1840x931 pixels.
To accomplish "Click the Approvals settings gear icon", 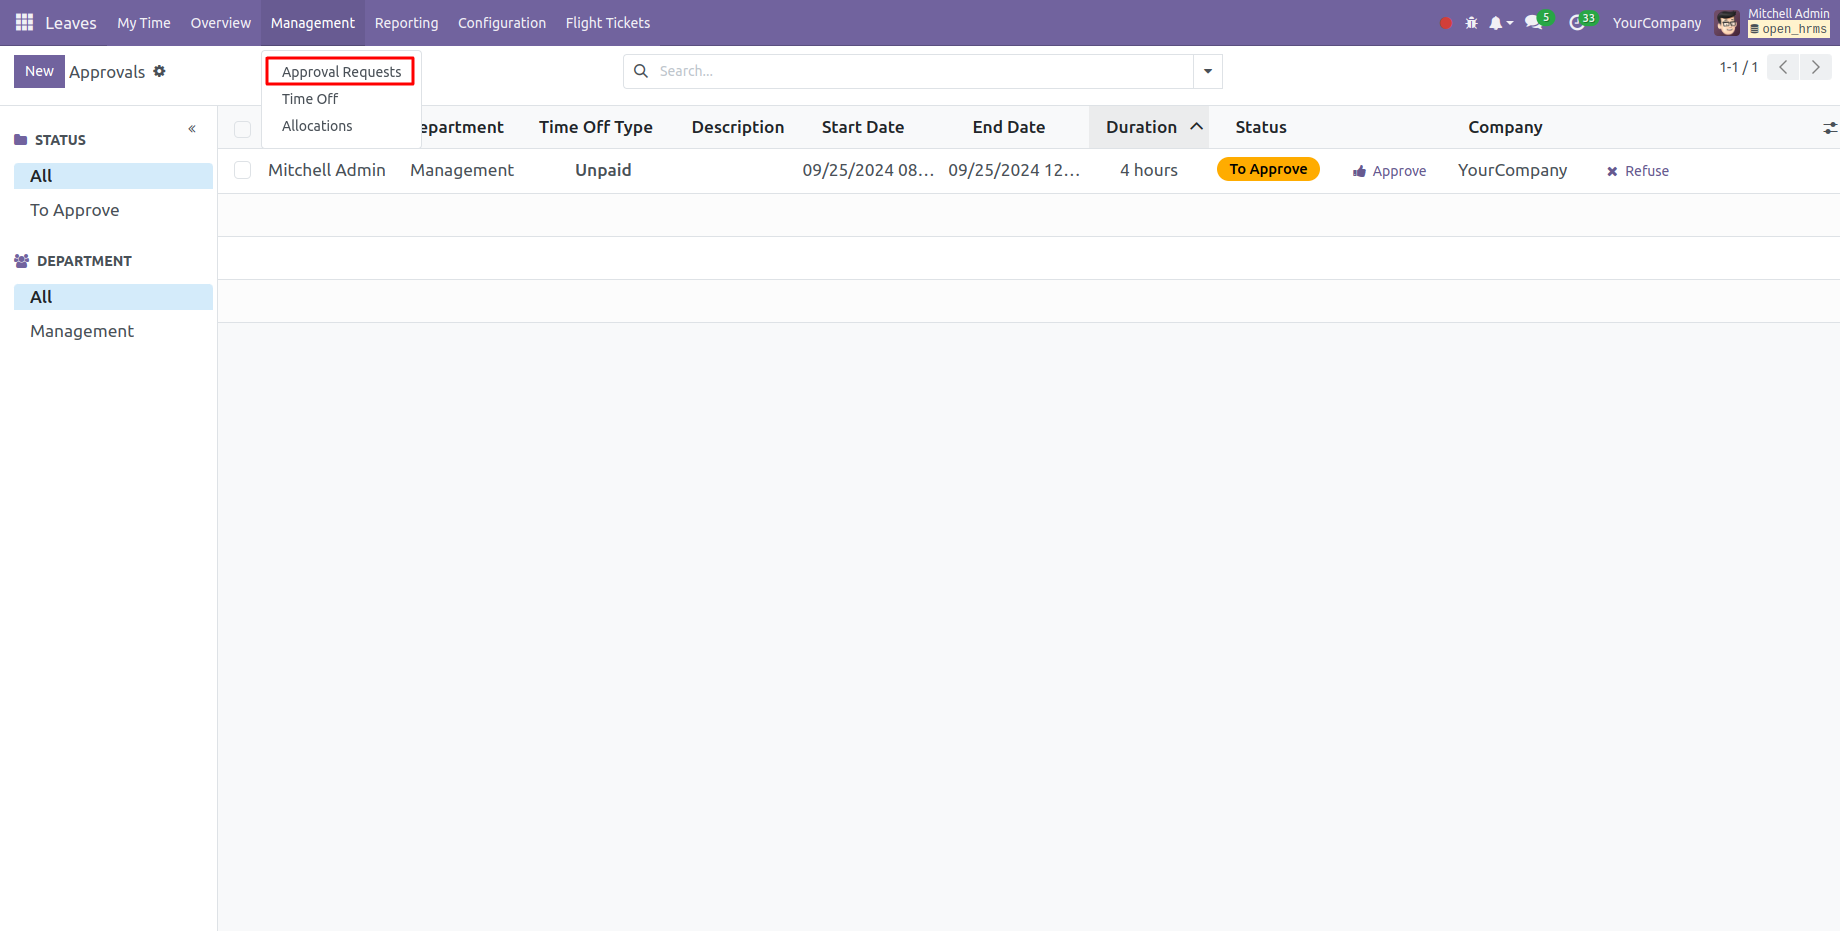I will click(x=159, y=71).
